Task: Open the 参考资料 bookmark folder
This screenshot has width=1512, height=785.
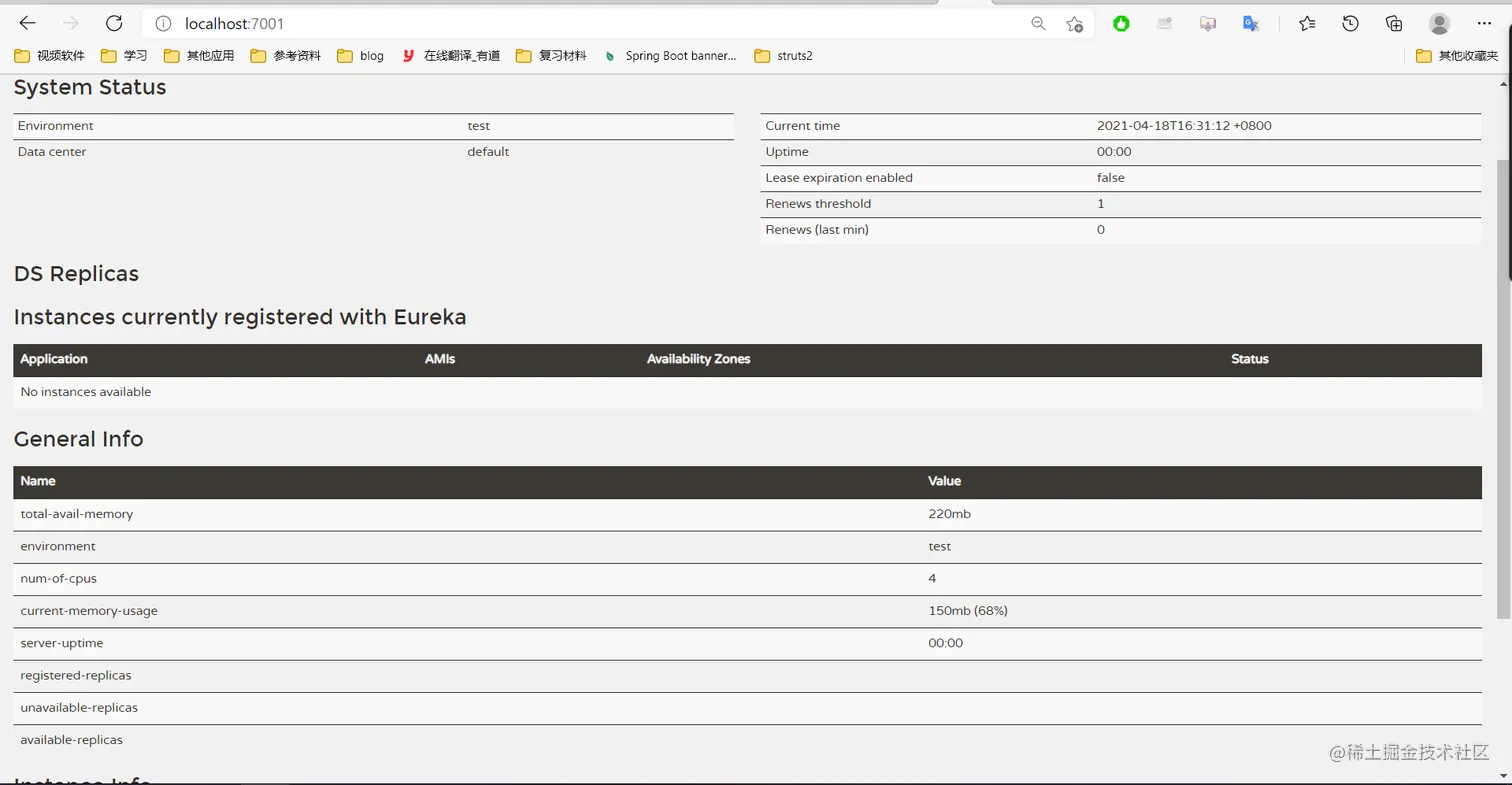Action: [285, 56]
